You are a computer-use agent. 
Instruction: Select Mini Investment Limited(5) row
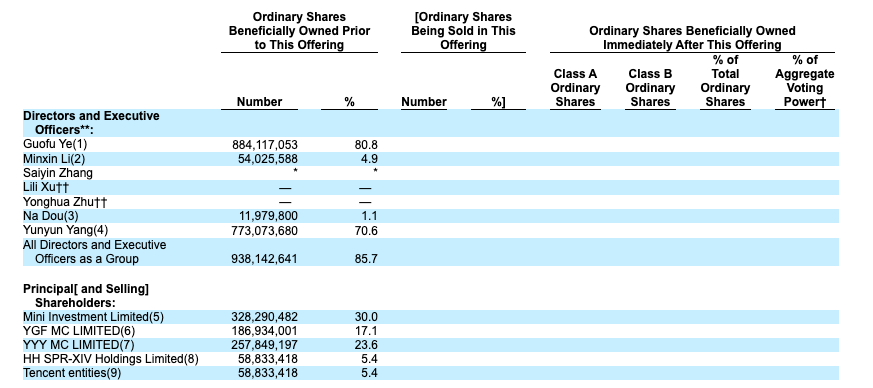(430, 317)
